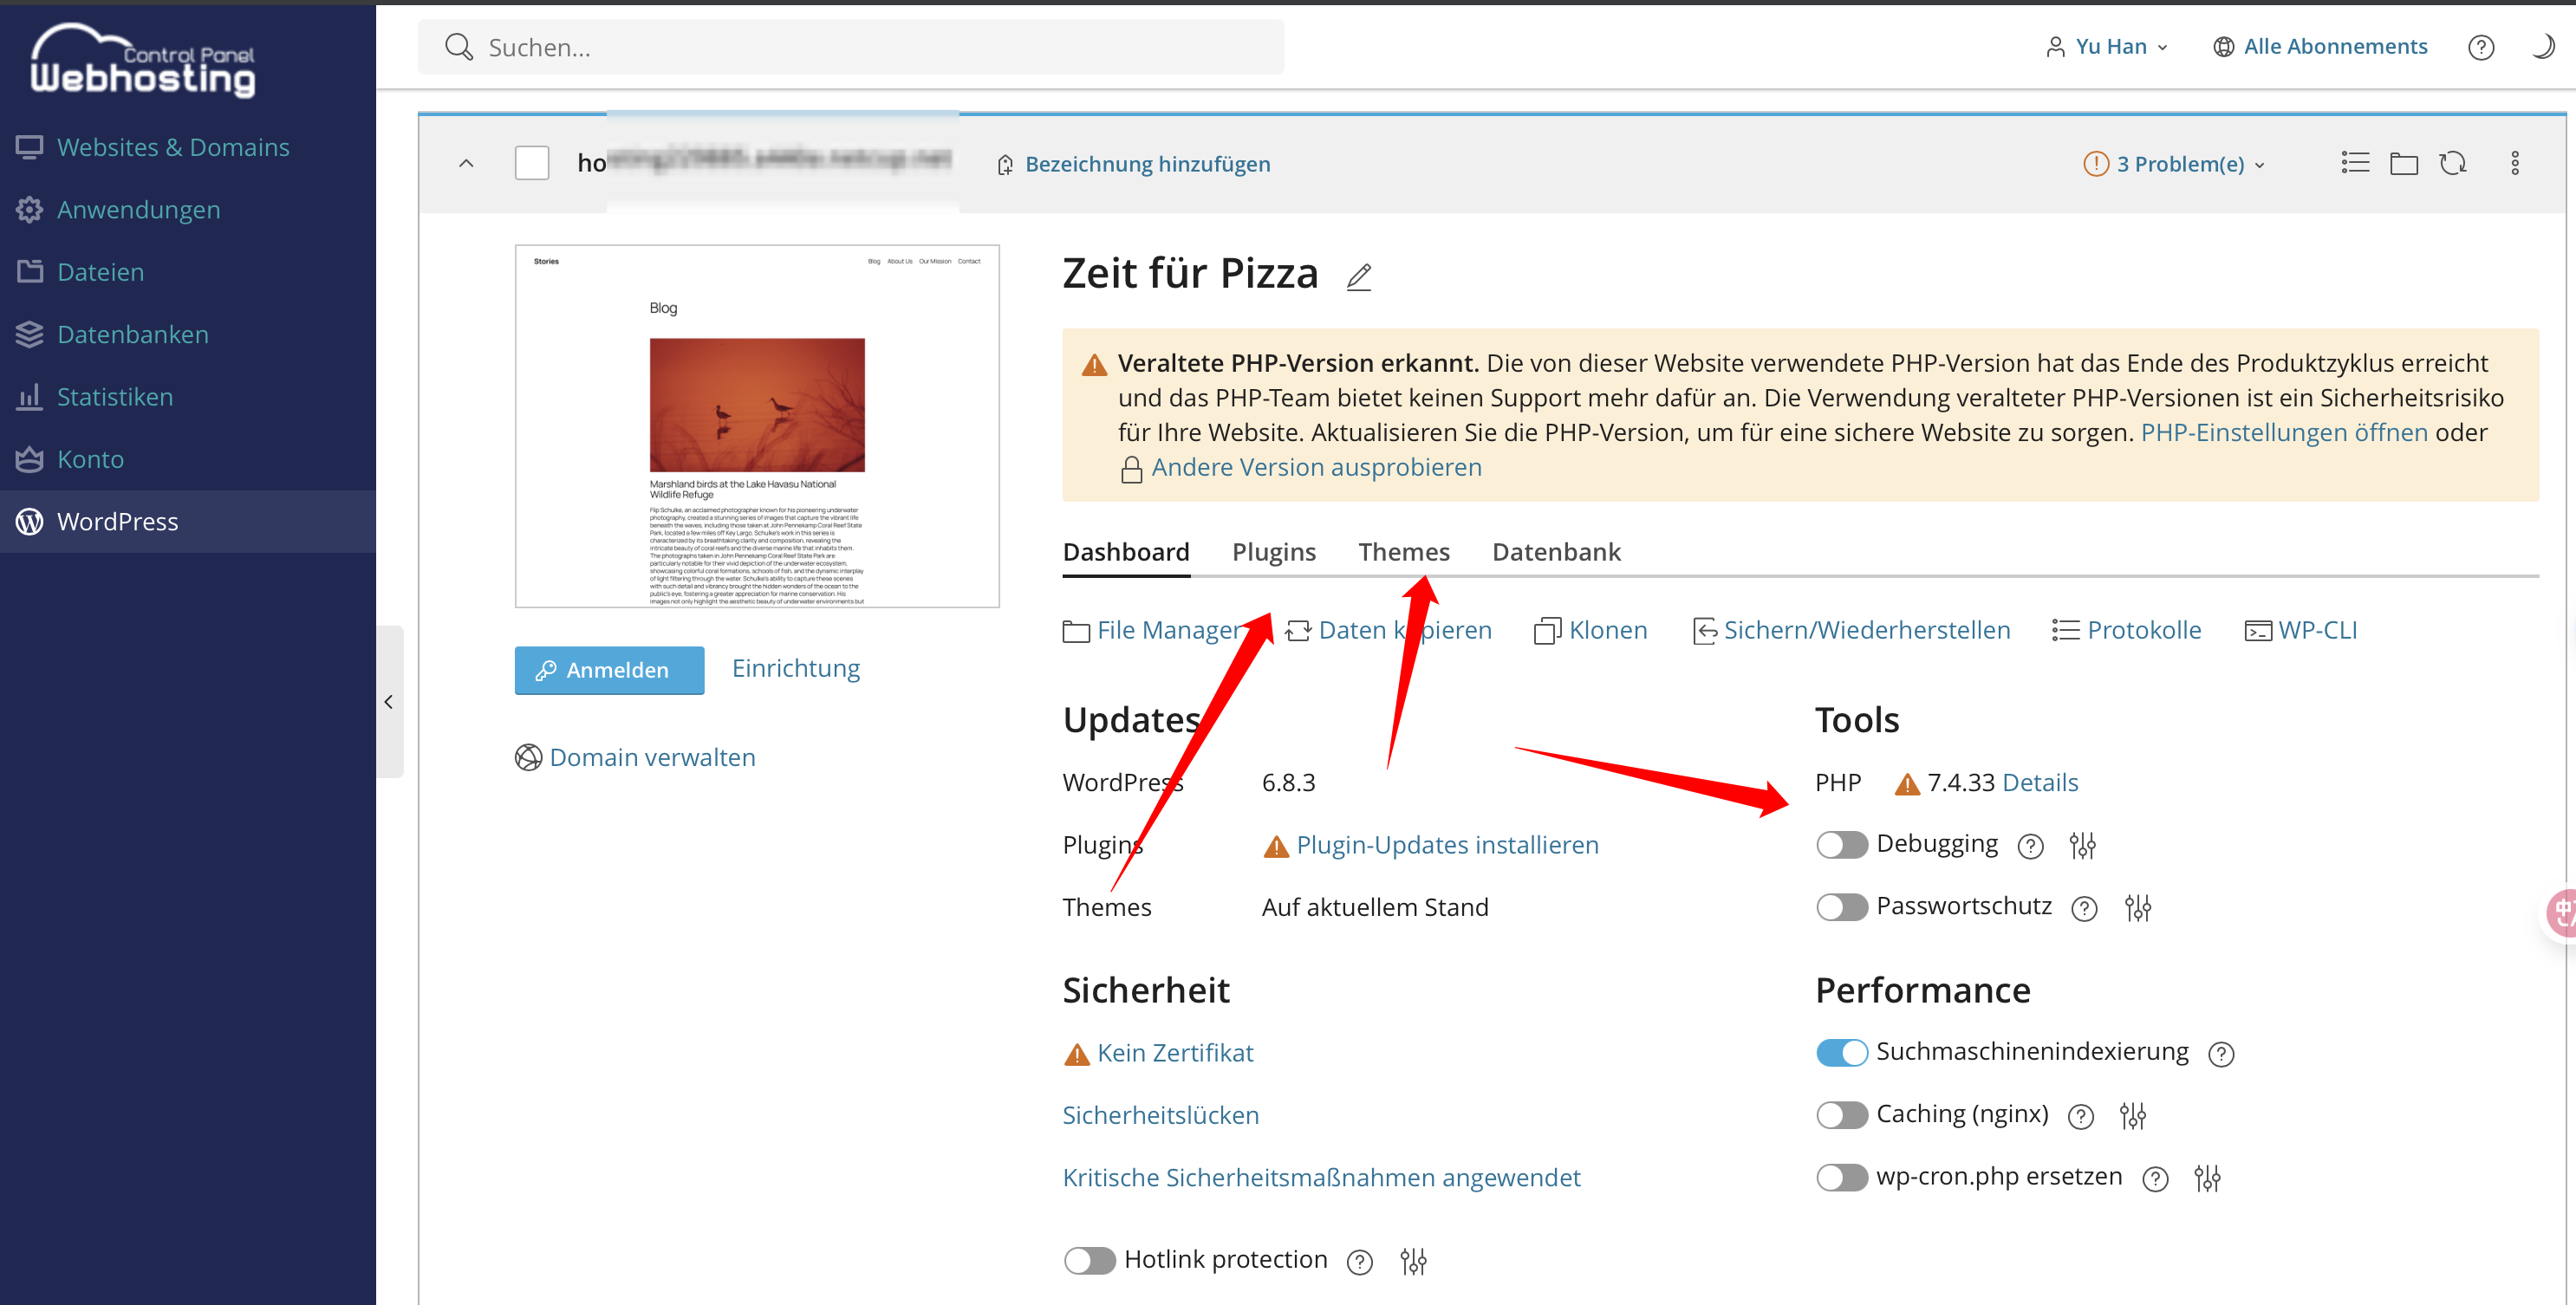The width and height of the screenshot is (2576, 1305).
Task: Open Debugging settings sliders icon
Action: click(x=2082, y=846)
